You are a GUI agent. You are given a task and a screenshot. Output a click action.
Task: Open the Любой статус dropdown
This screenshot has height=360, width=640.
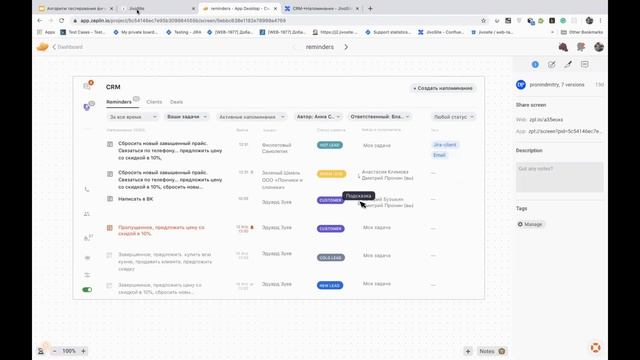(453, 117)
